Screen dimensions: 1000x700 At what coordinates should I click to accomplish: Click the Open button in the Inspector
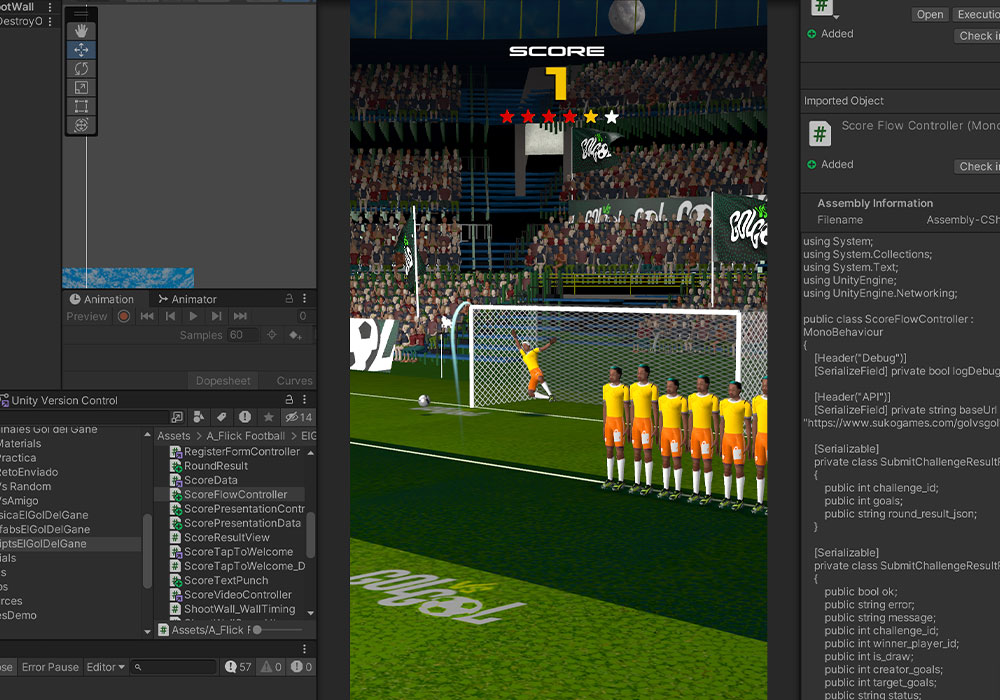point(929,14)
